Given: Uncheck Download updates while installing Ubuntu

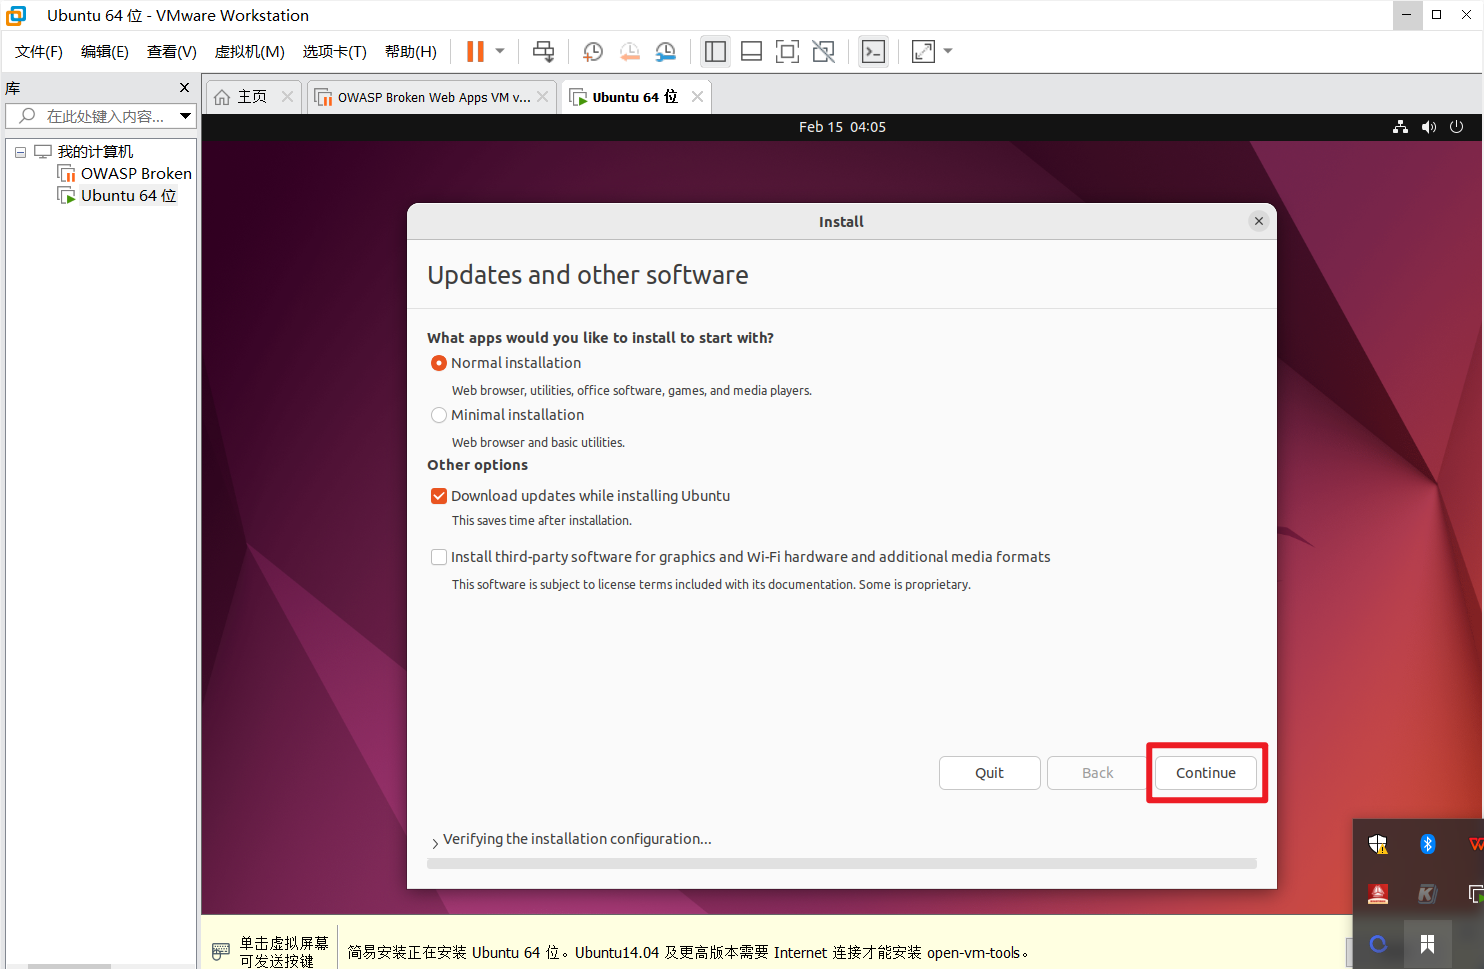Looking at the screenshot, I should coord(439,496).
